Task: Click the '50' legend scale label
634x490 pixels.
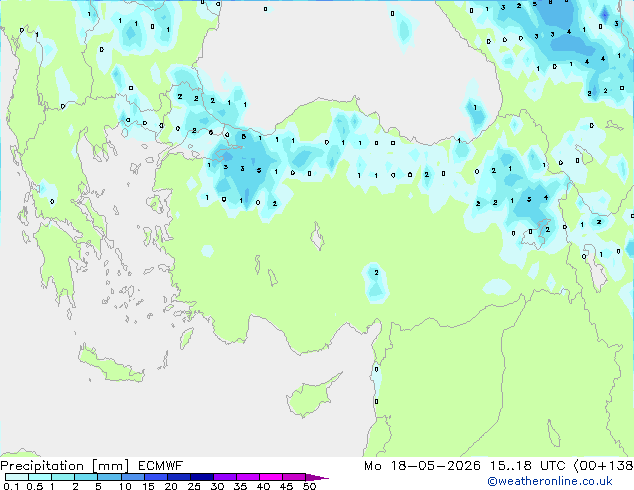Action: click(x=309, y=486)
